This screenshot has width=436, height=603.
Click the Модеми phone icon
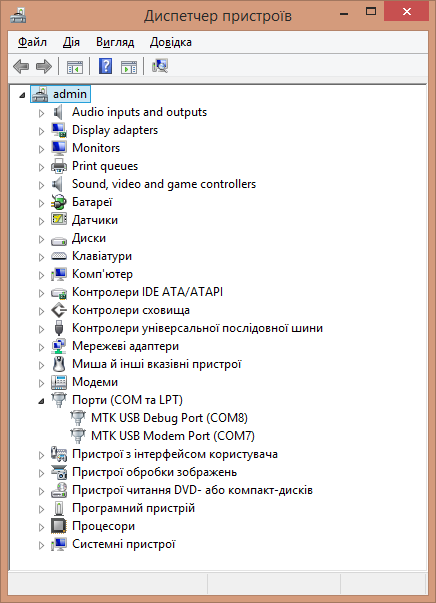click(x=59, y=382)
